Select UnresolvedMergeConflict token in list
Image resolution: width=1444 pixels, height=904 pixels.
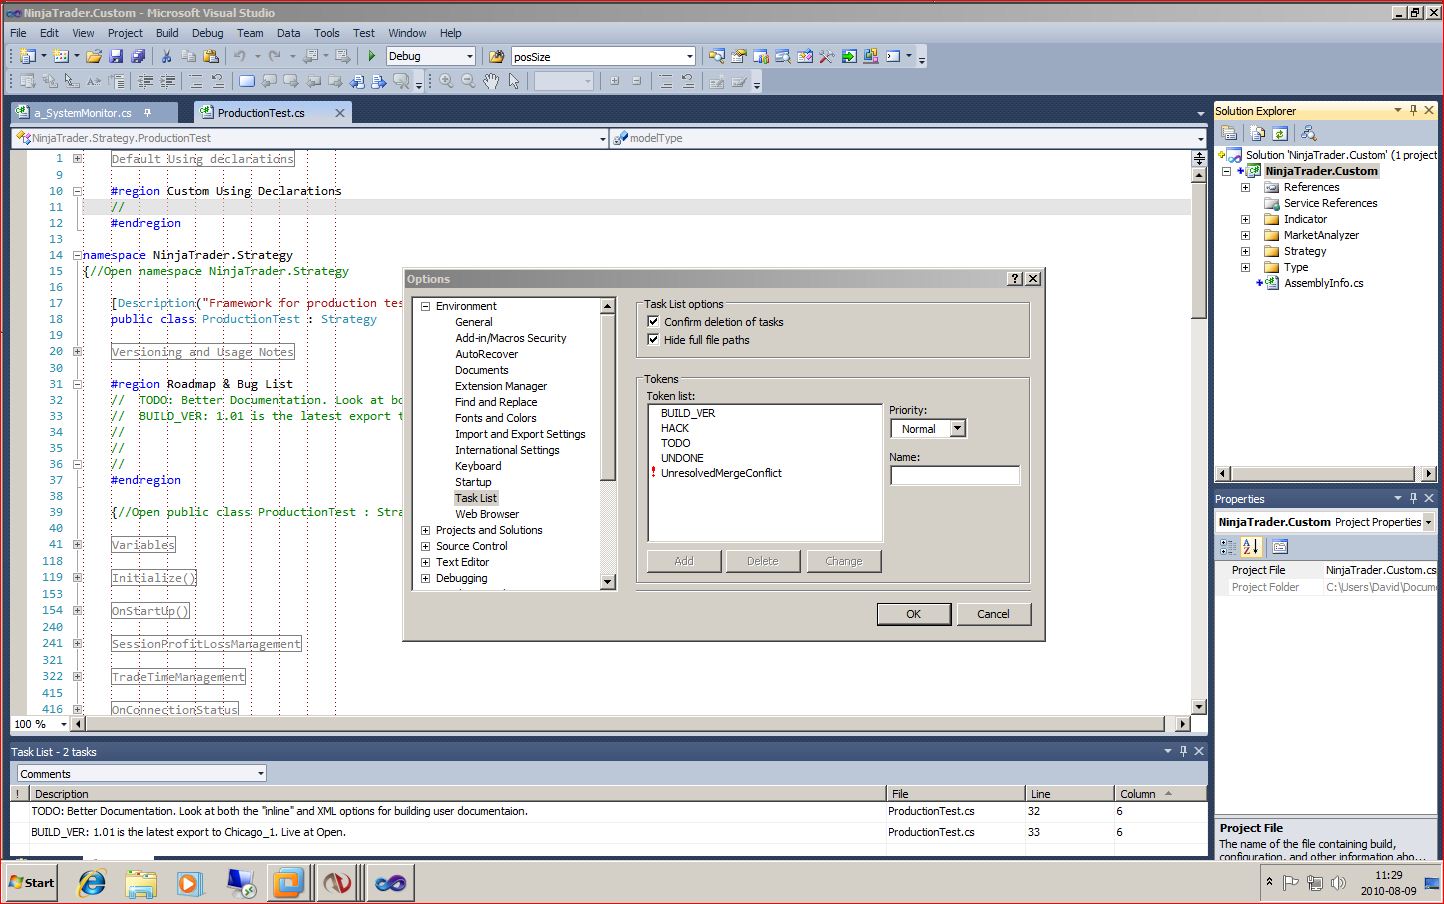pos(721,473)
